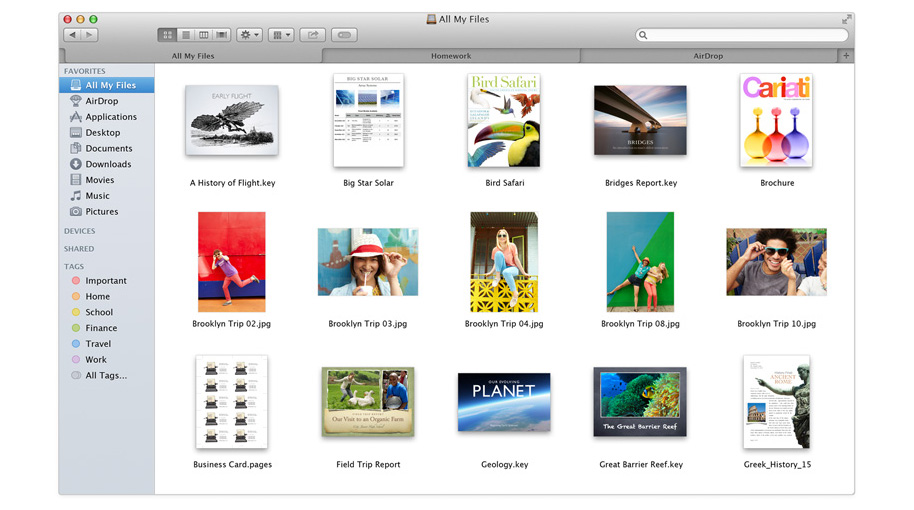Screen dimensions: 914x510
Task: Select icon view toggle button
Action: pyautogui.click(x=167, y=35)
